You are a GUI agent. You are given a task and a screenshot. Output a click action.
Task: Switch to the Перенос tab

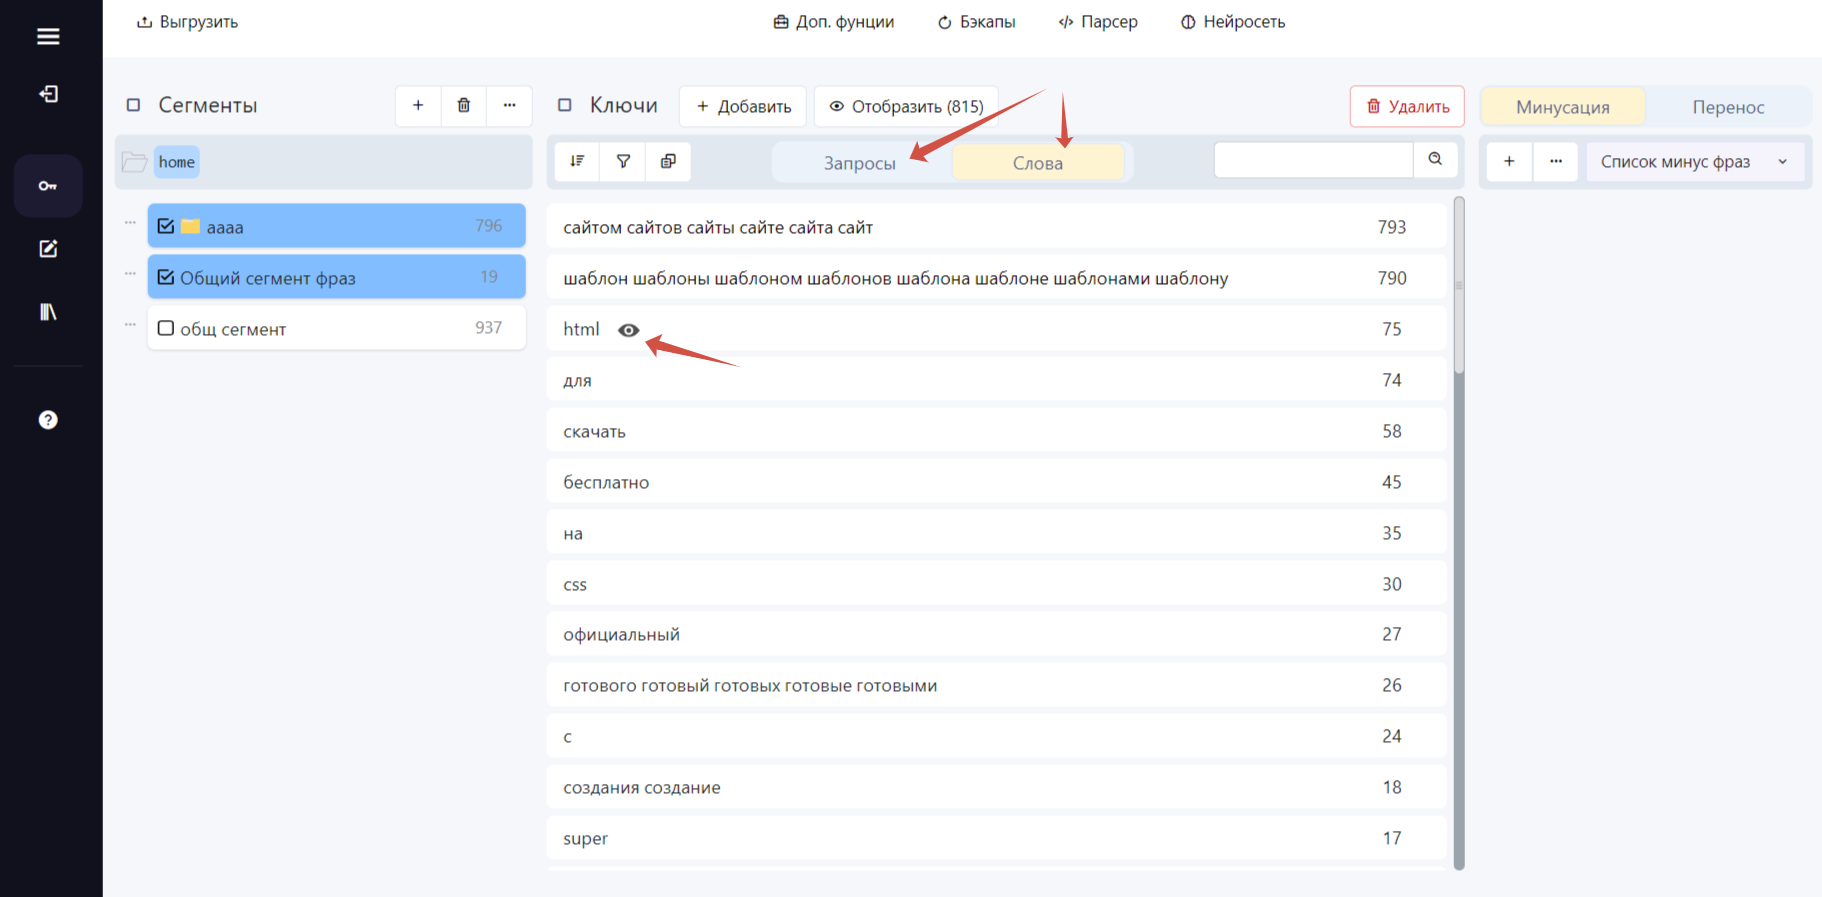click(1728, 107)
